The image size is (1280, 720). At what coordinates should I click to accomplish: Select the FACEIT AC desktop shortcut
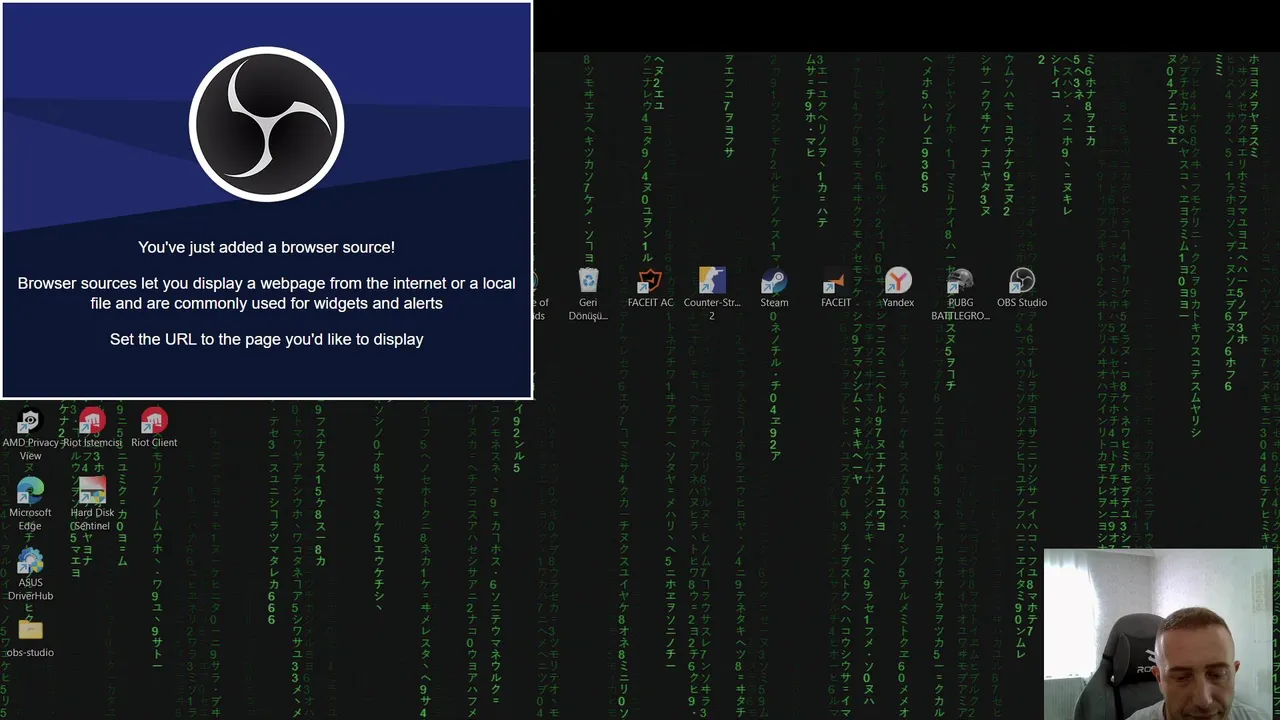point(650,287)
